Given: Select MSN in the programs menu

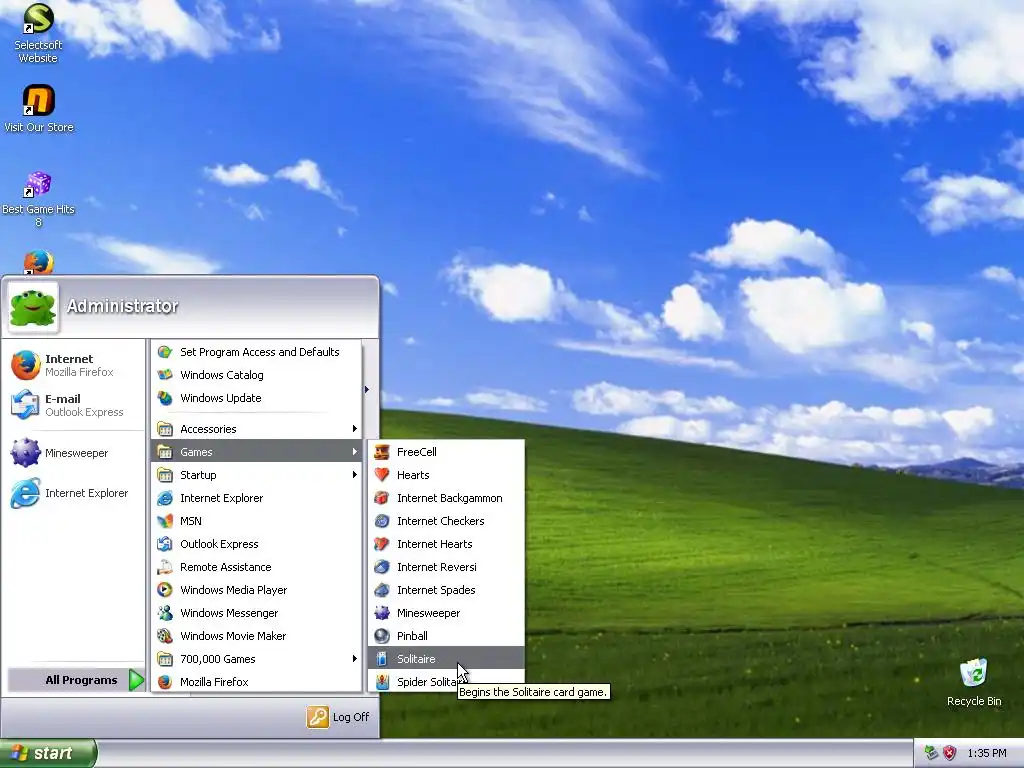Looking at the screenshot, I should pos(257,520).
